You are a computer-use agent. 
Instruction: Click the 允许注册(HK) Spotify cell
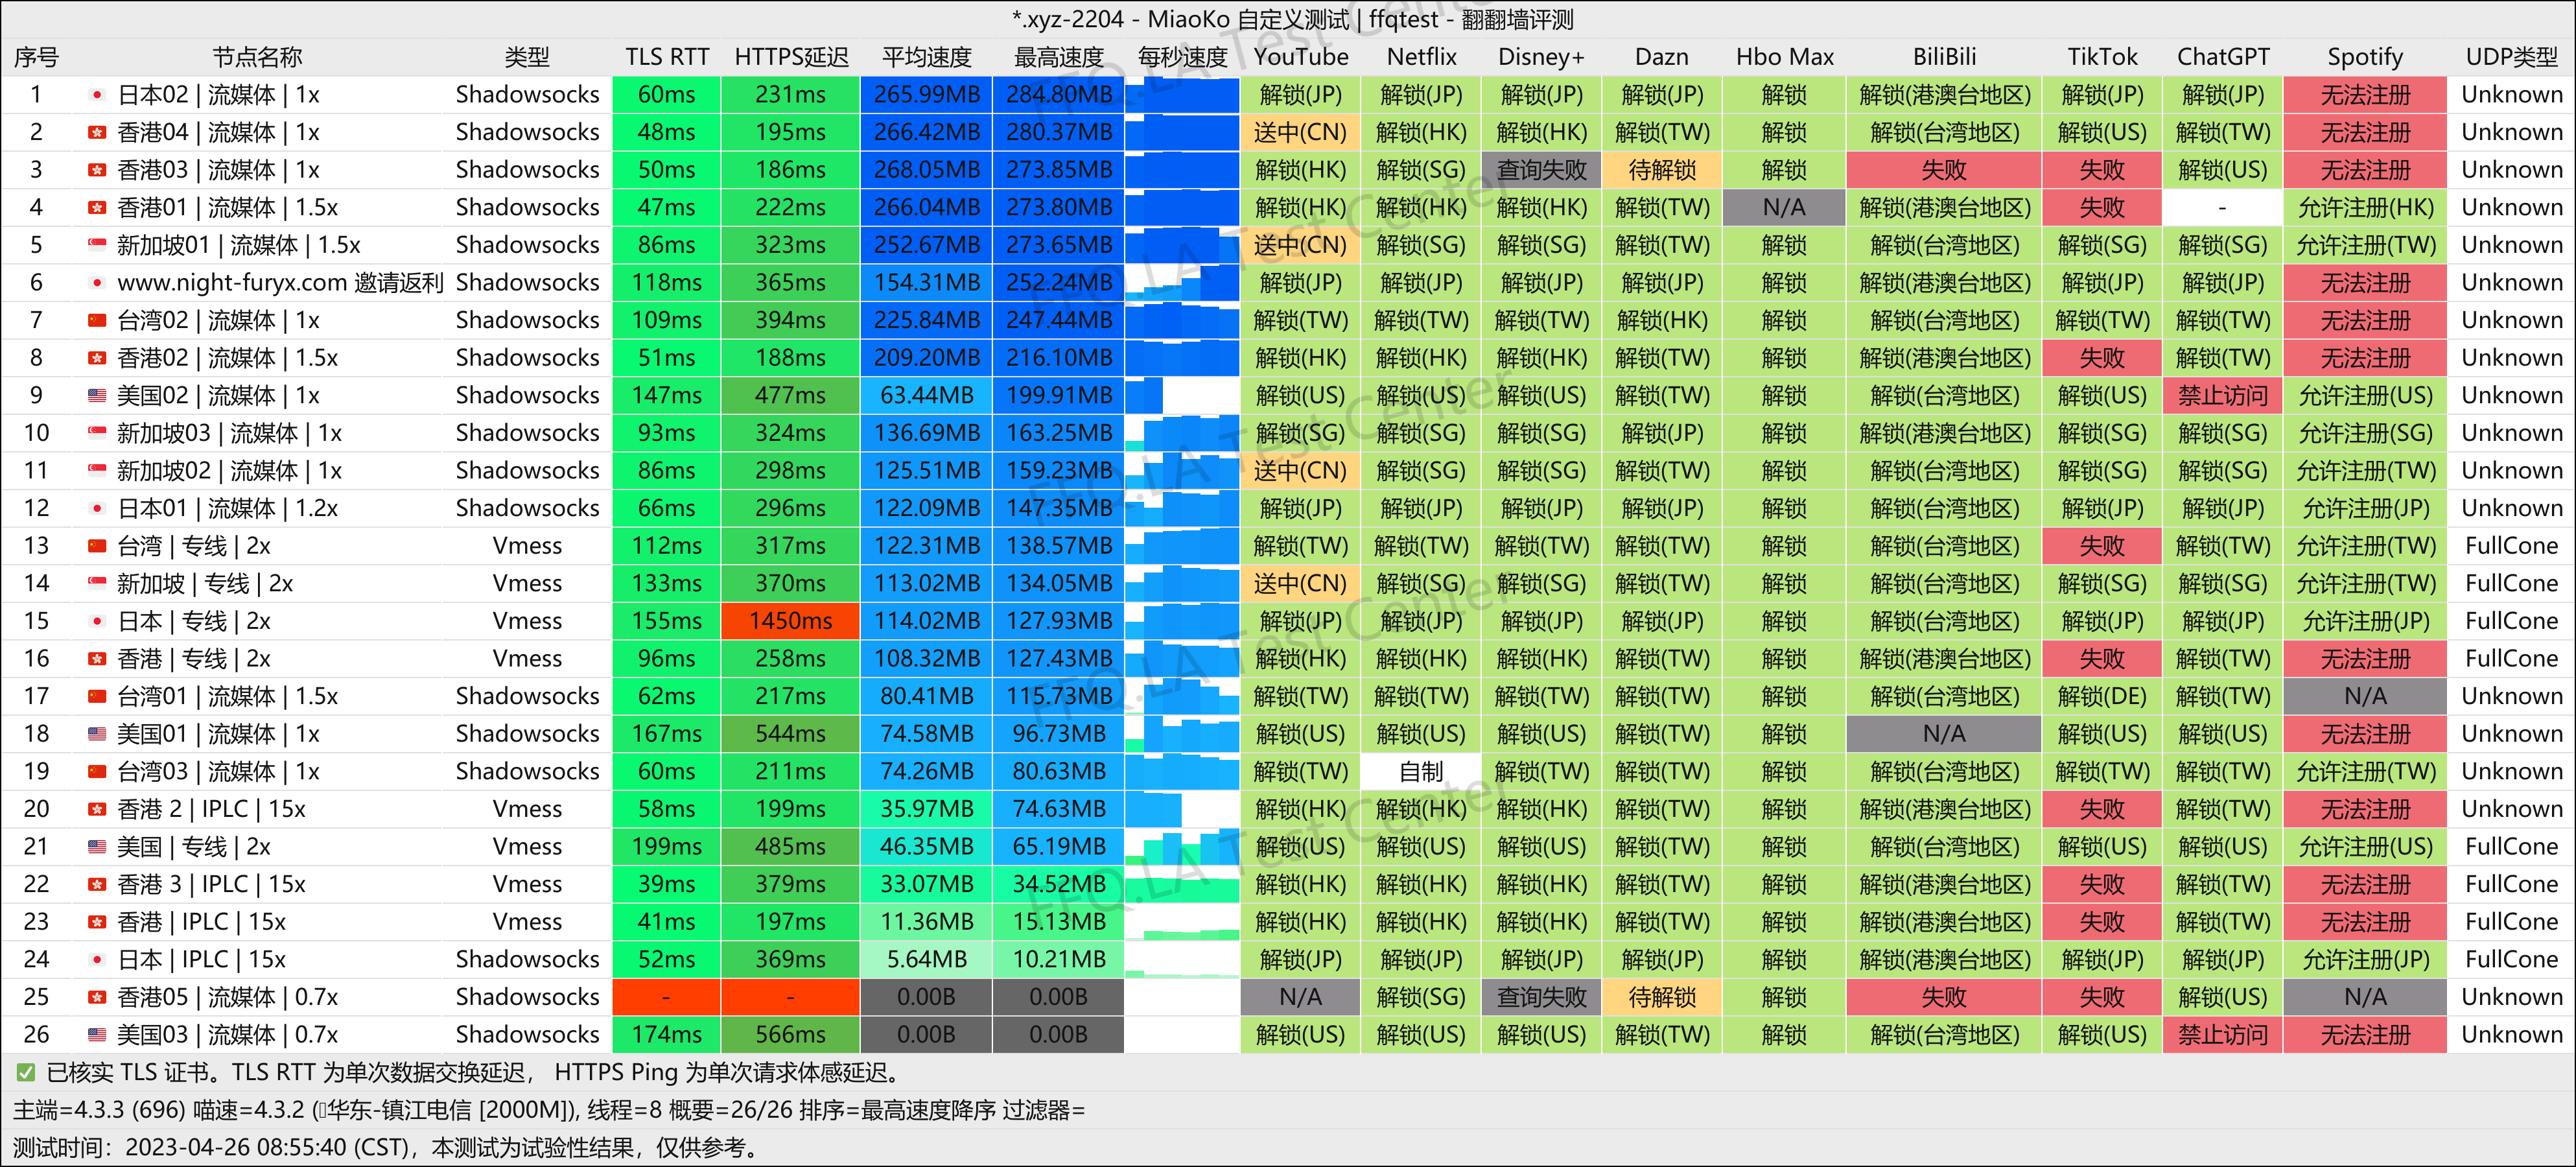[2365, 208]
